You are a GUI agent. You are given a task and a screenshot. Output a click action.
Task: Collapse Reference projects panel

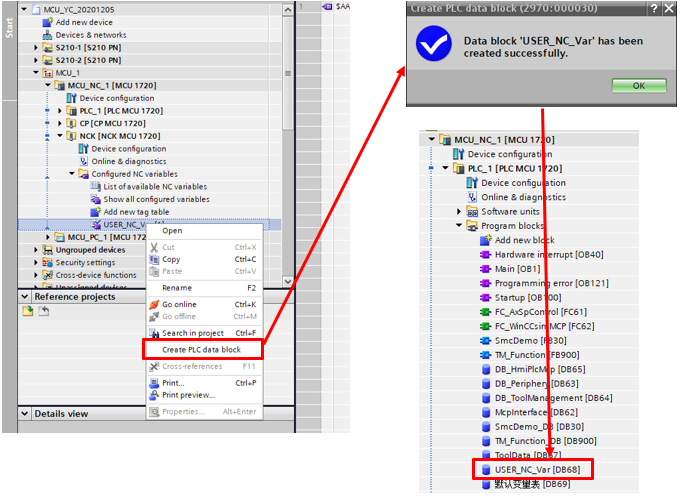coord(25,297)
